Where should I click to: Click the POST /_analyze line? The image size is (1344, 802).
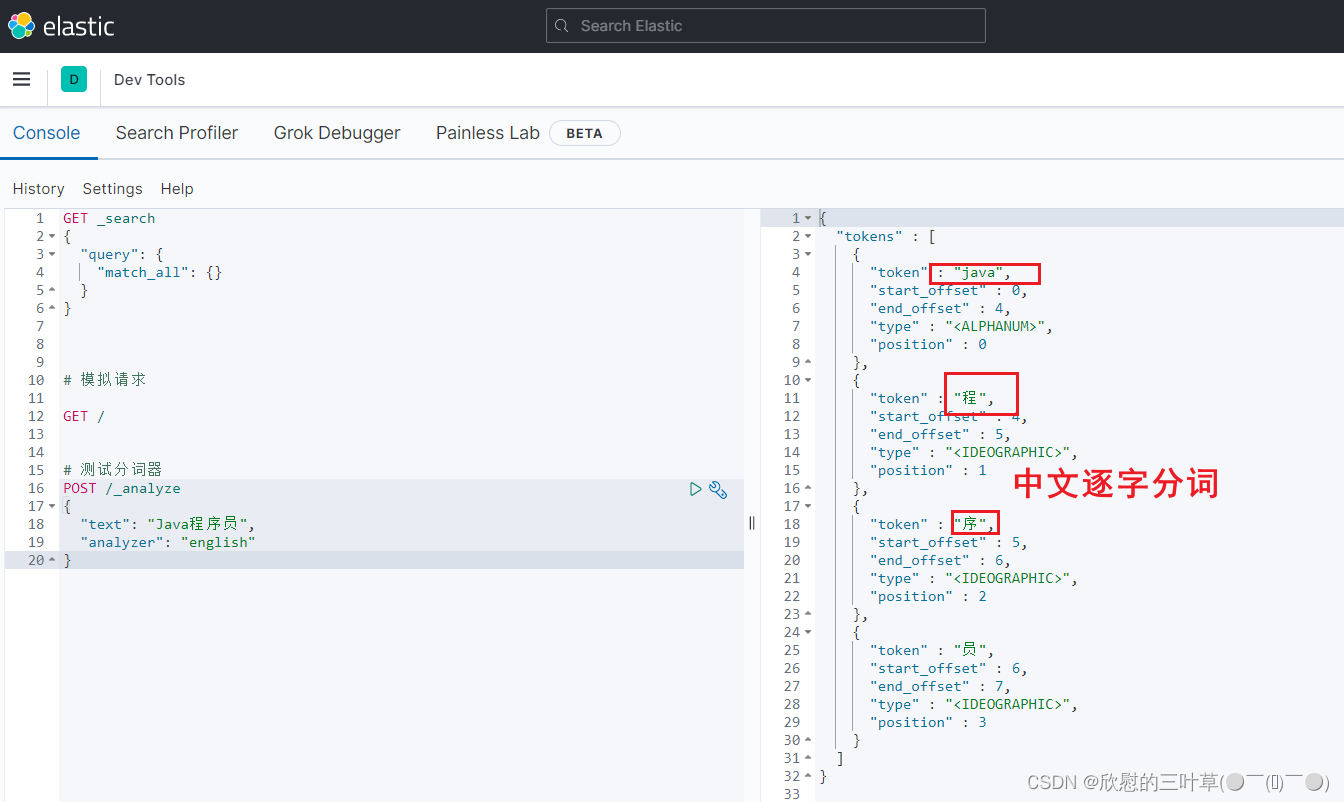click(122, 488)
